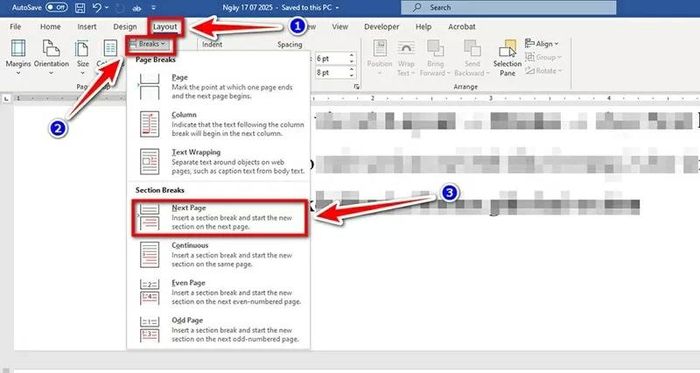Switch to the Layout tab
The image size is (700, 373).
coord(165,27)
